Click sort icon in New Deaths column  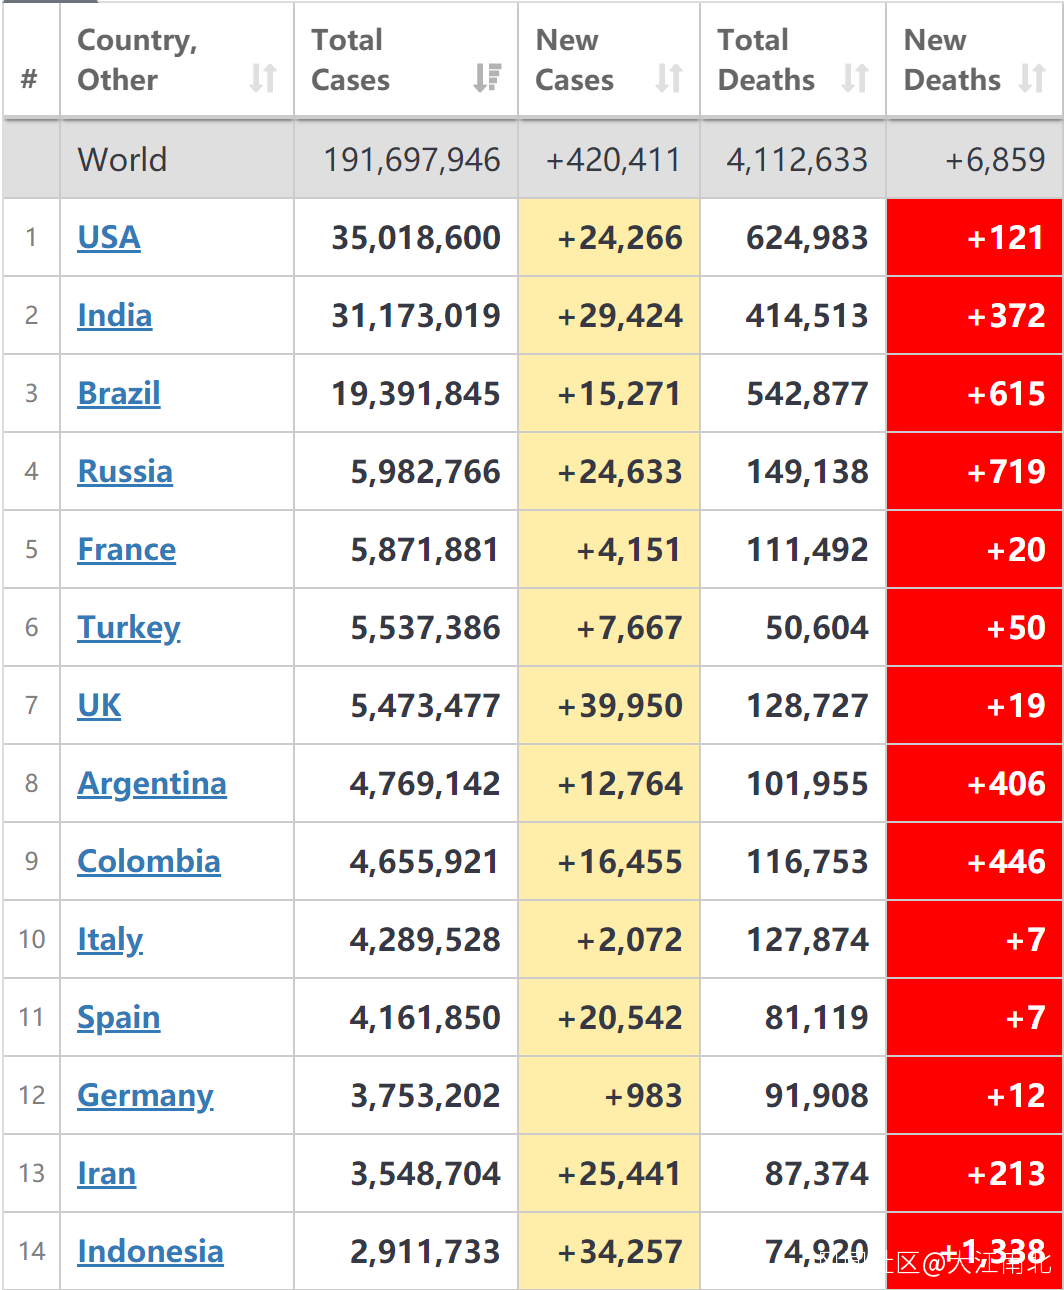click(1032, 78)
